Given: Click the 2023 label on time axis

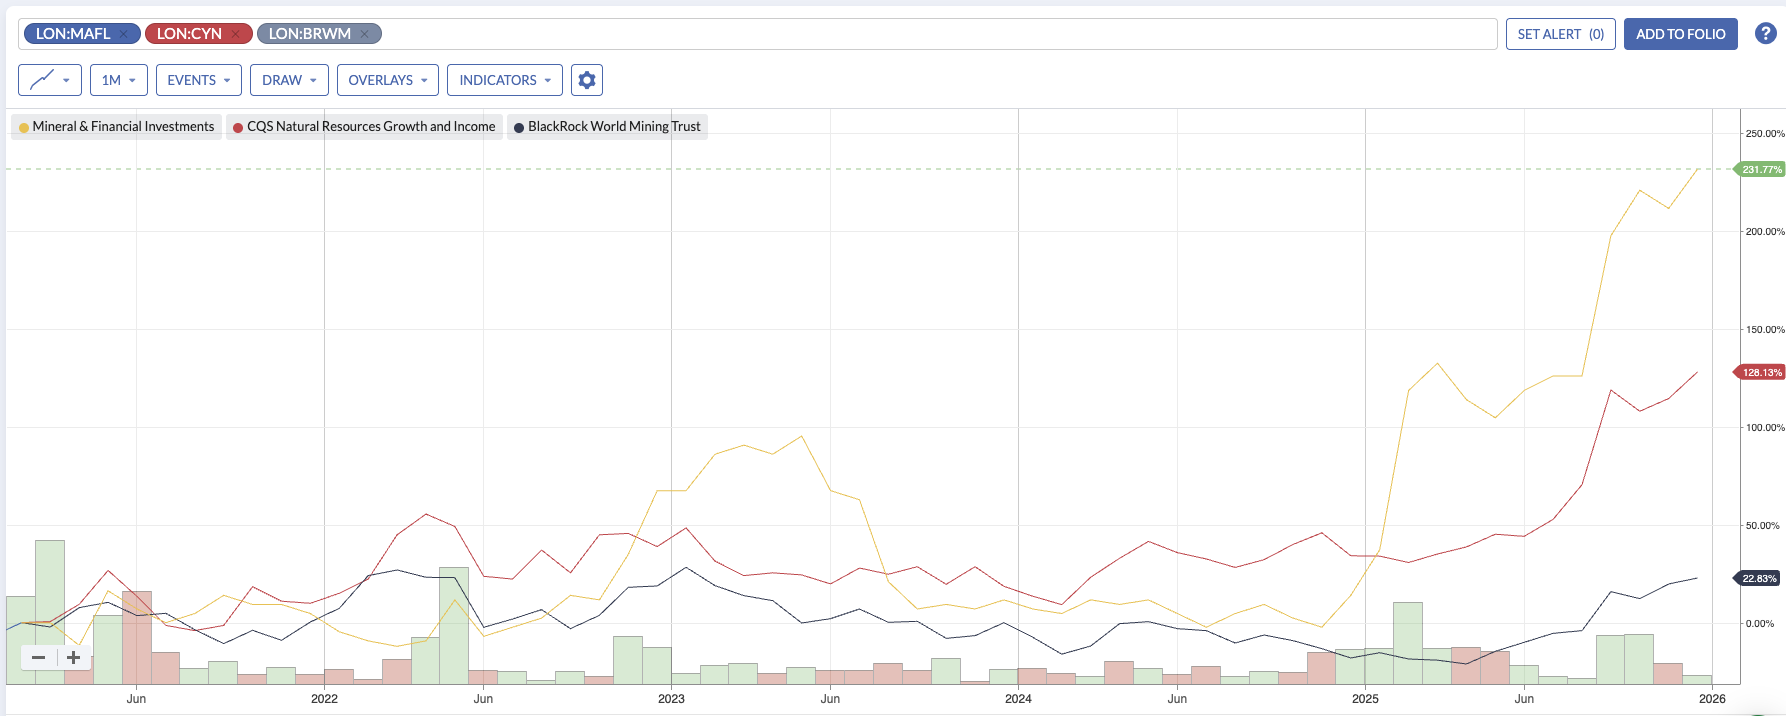Looking at the screenshot, I should click(671, 699).
